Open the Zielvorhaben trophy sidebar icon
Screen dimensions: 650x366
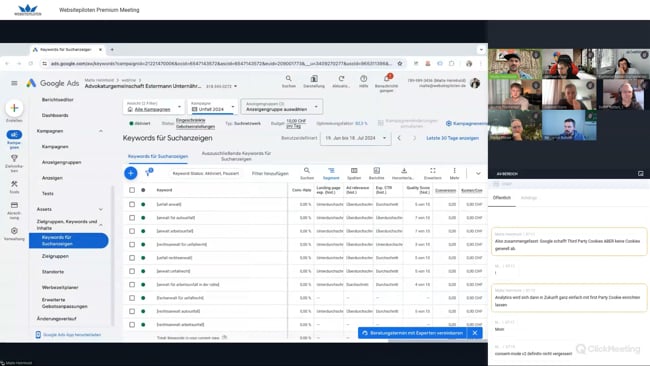pyautogui.click(x=14, y=158)
